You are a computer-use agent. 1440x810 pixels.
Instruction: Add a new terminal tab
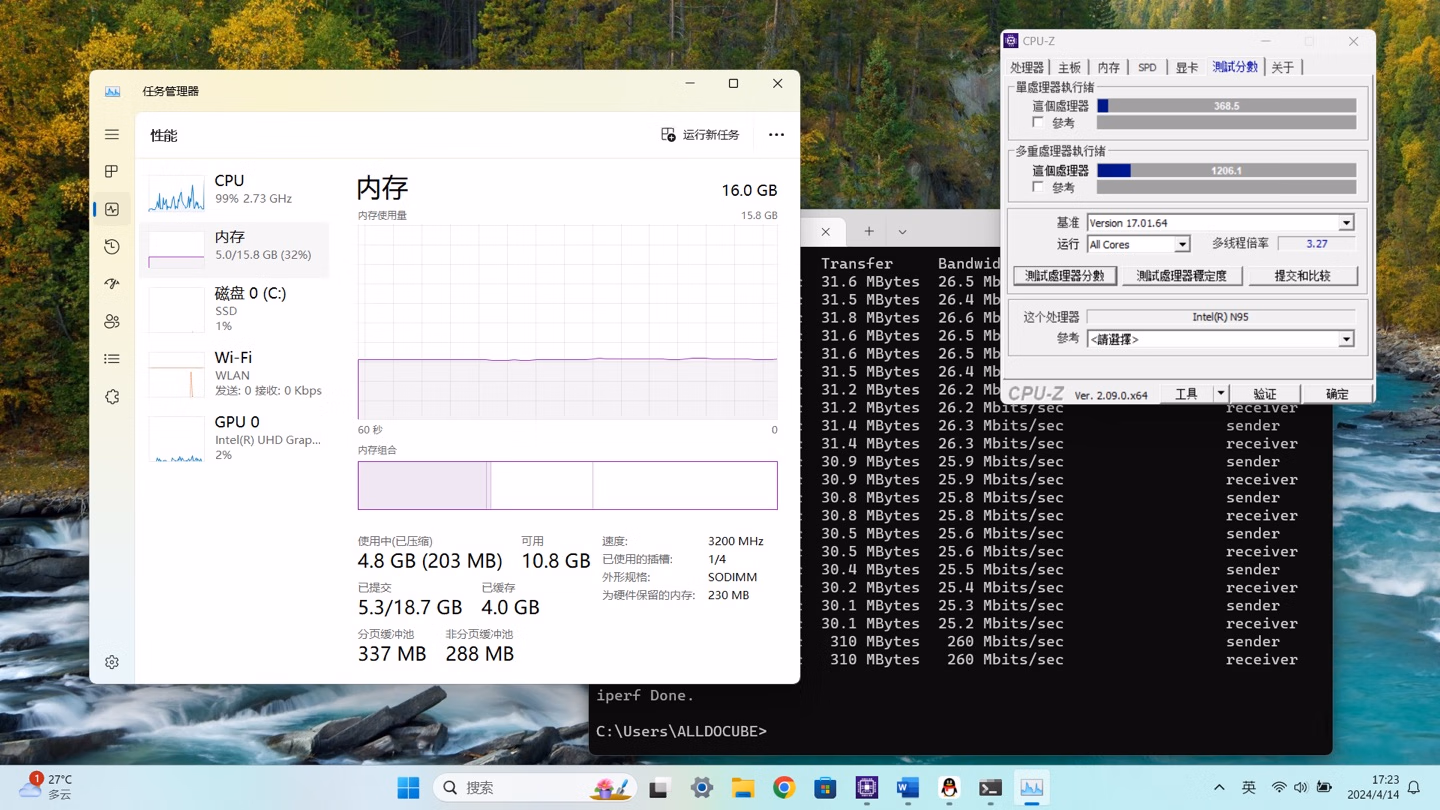click(869, 231)
